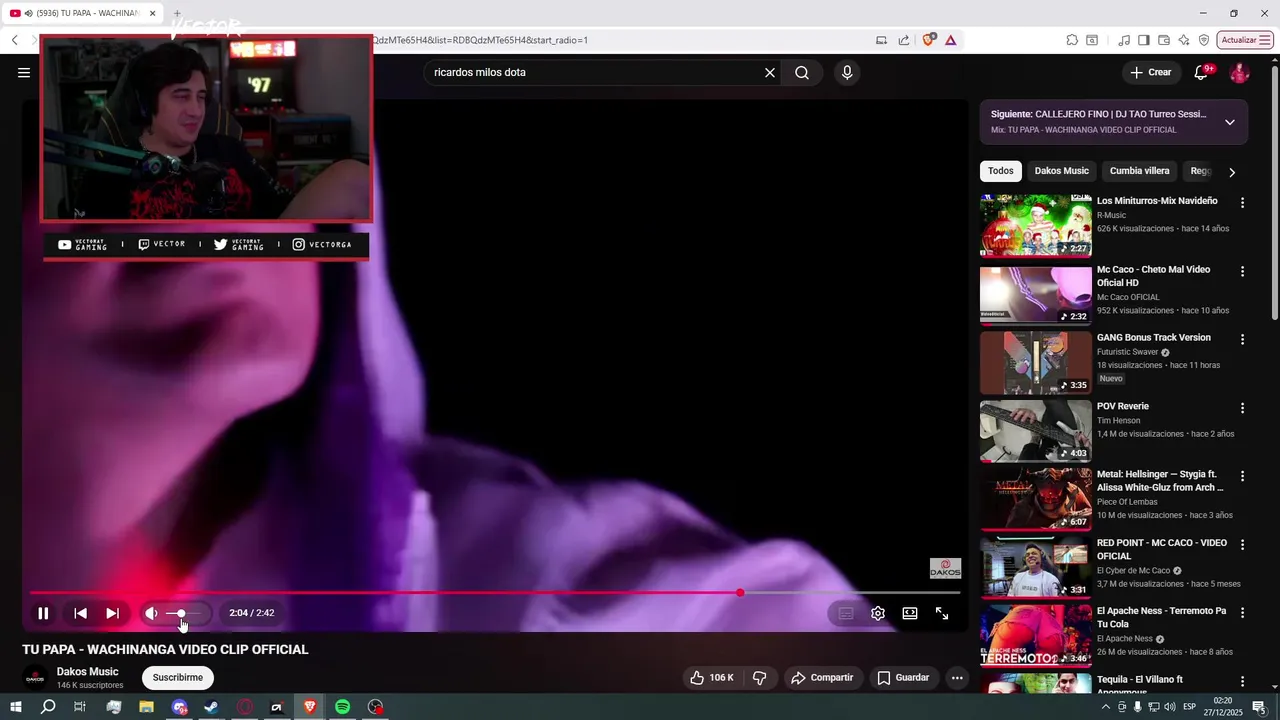Viewport: 1280px width, 720px height.
Task: Show more filter chips with arrow
Action: 1232,172
